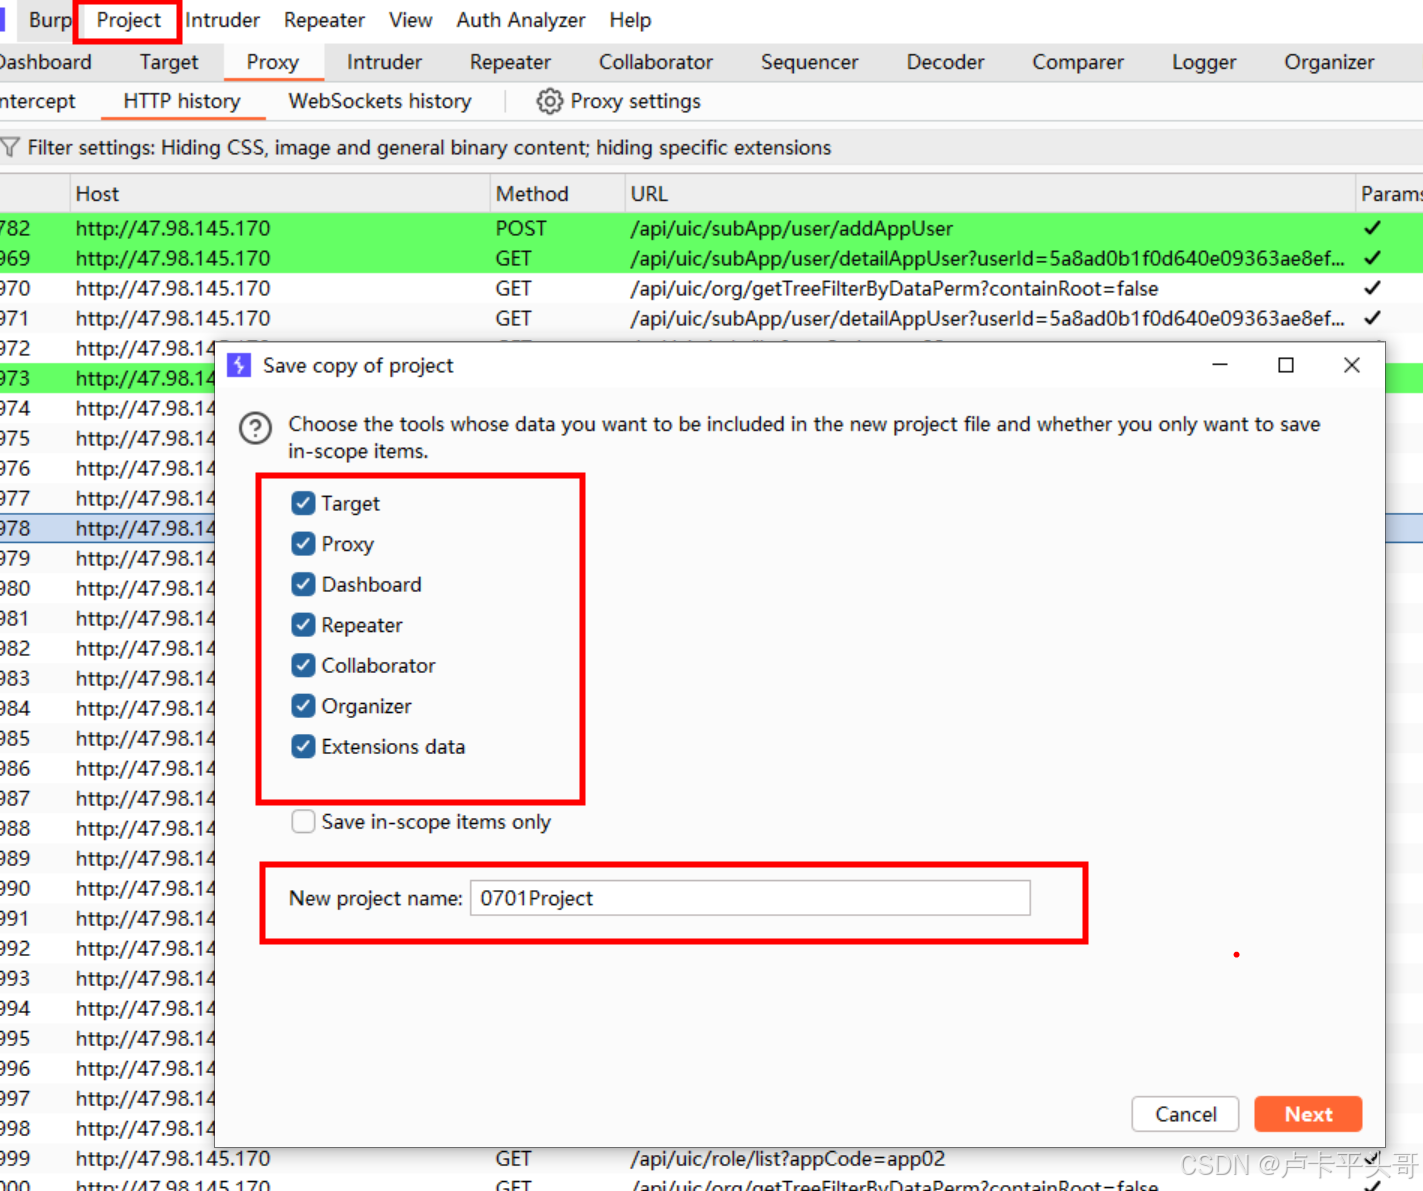The height and width of the screenshot is (1191, 1423).
Task: Uncheck the Dashboard checkbox
Action: click(x=303, y=584)
